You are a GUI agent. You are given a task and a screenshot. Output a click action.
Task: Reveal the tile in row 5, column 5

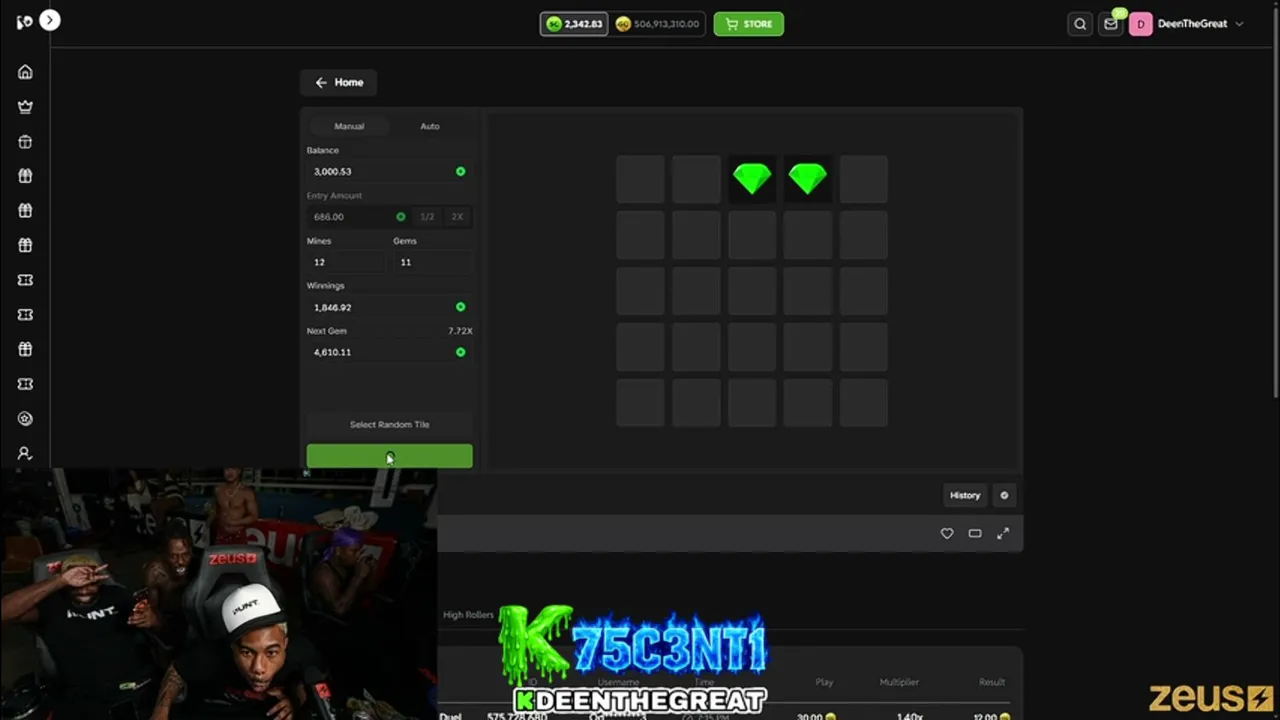[864, 403]
